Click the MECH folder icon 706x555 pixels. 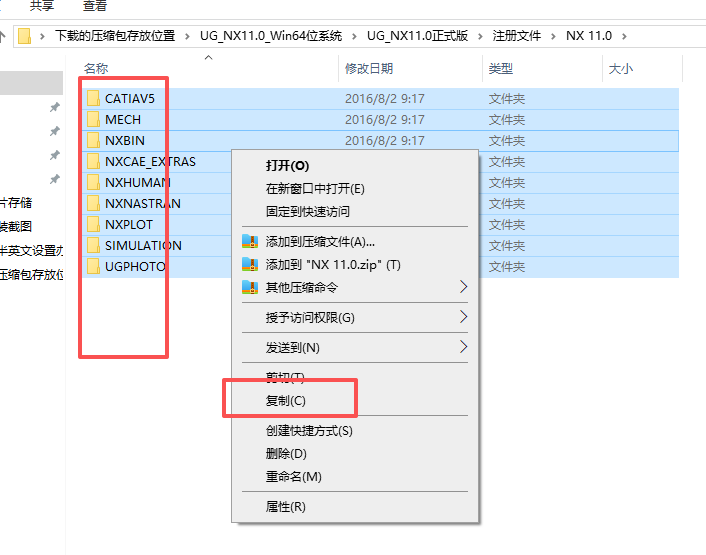(93, 119)
